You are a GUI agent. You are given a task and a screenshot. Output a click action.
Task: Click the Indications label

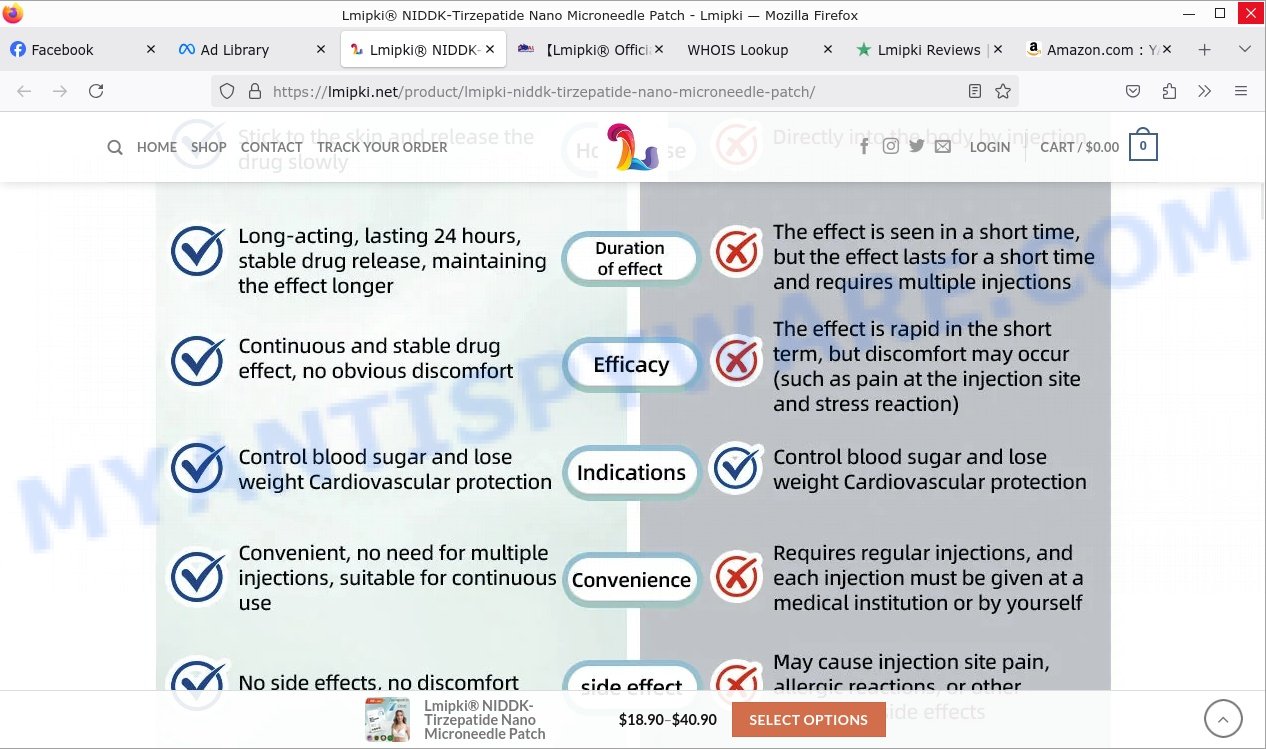pyautogui.click(x=632, y=472)
